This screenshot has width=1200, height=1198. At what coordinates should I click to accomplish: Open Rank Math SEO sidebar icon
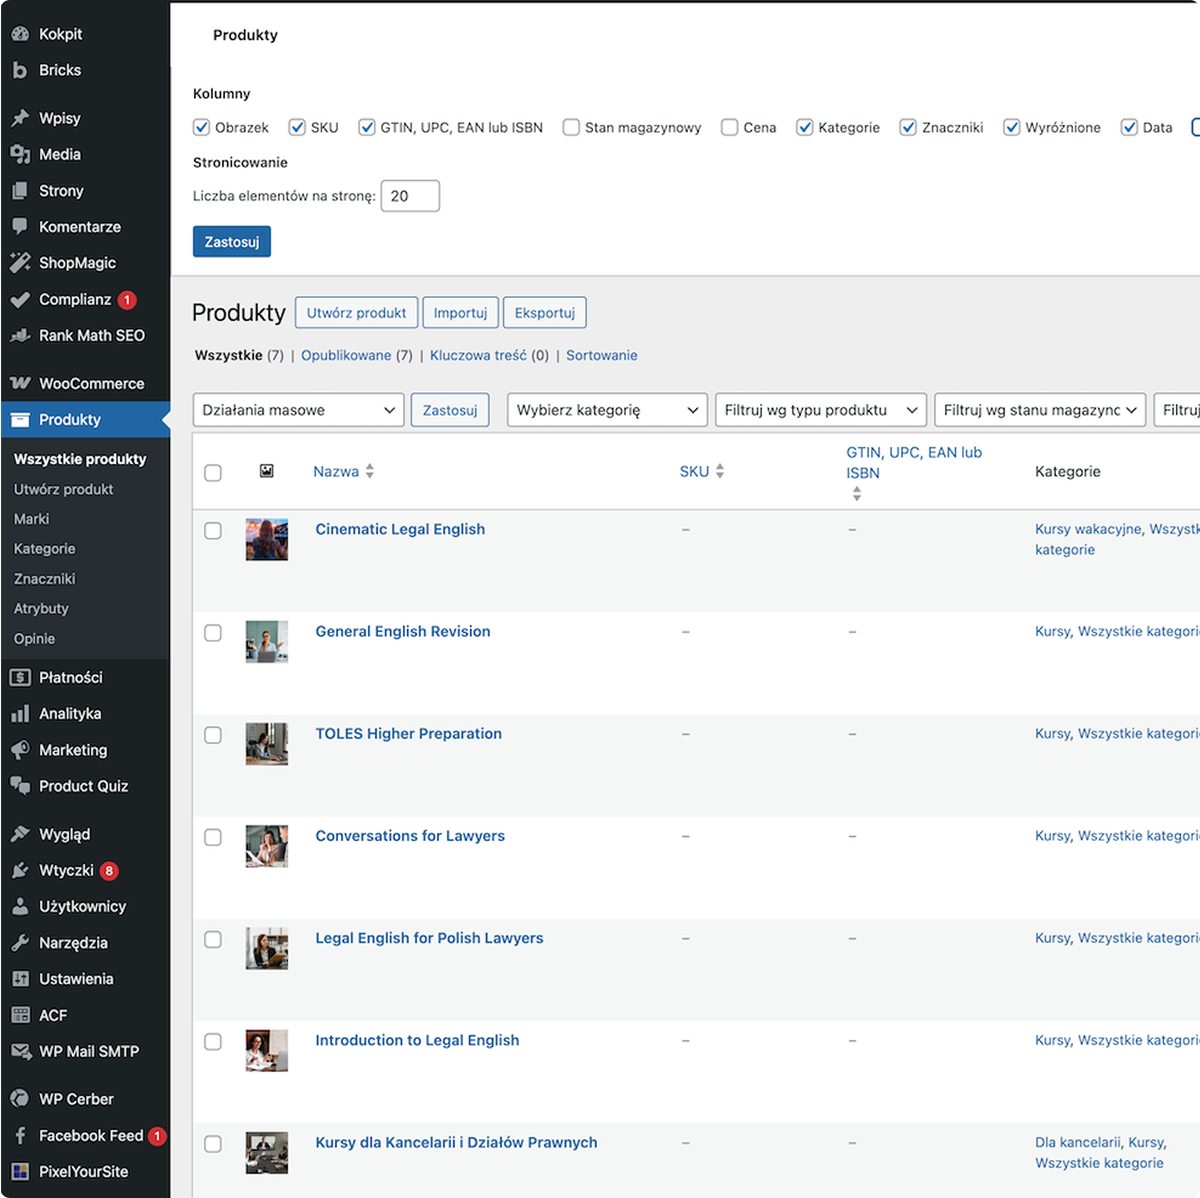tap(20, 336)
